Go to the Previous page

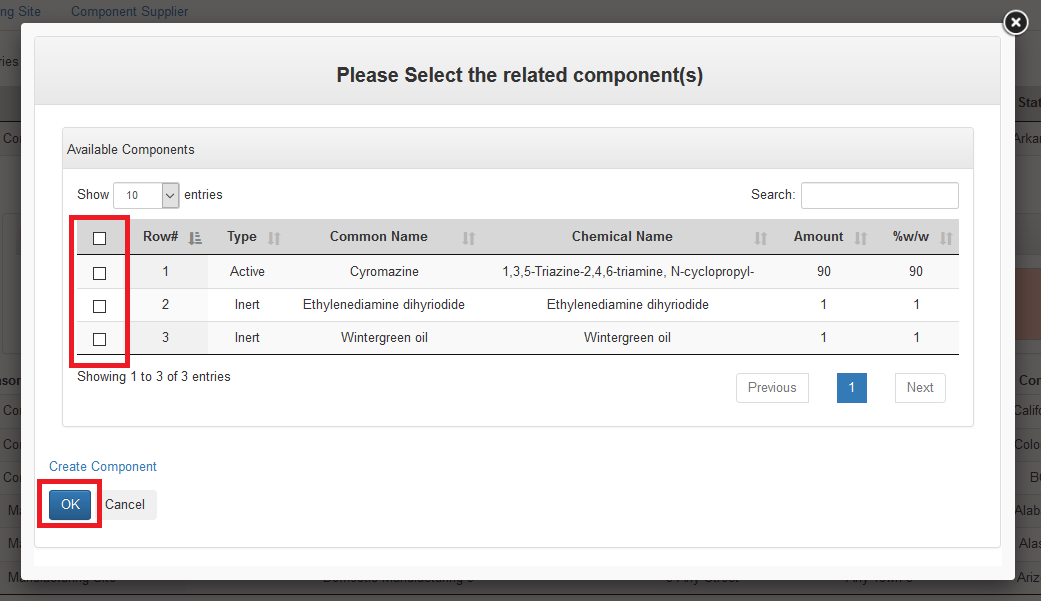pos(772,388)
